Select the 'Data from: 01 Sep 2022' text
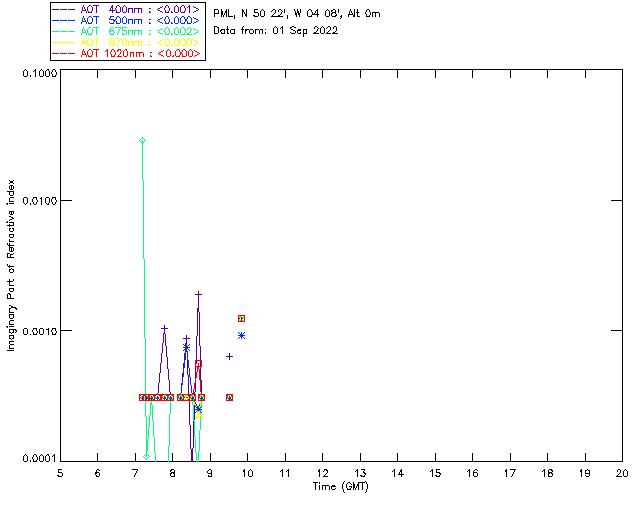This screenshot has width=640, height=512. (x=276, y=31)
